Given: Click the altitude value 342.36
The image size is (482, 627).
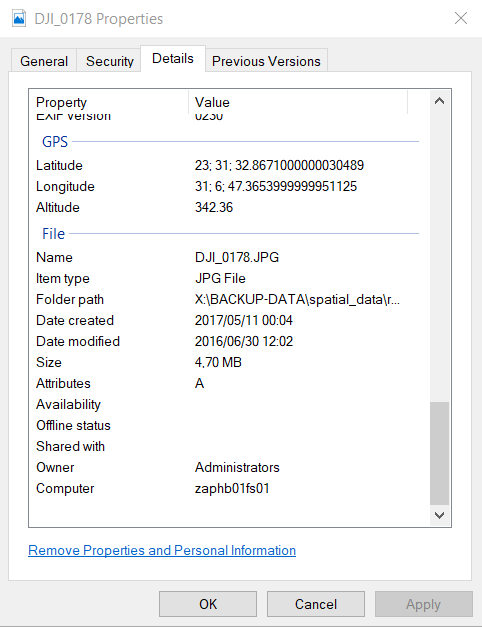Looking at the screenshot, I should click(x=214, y=207).
